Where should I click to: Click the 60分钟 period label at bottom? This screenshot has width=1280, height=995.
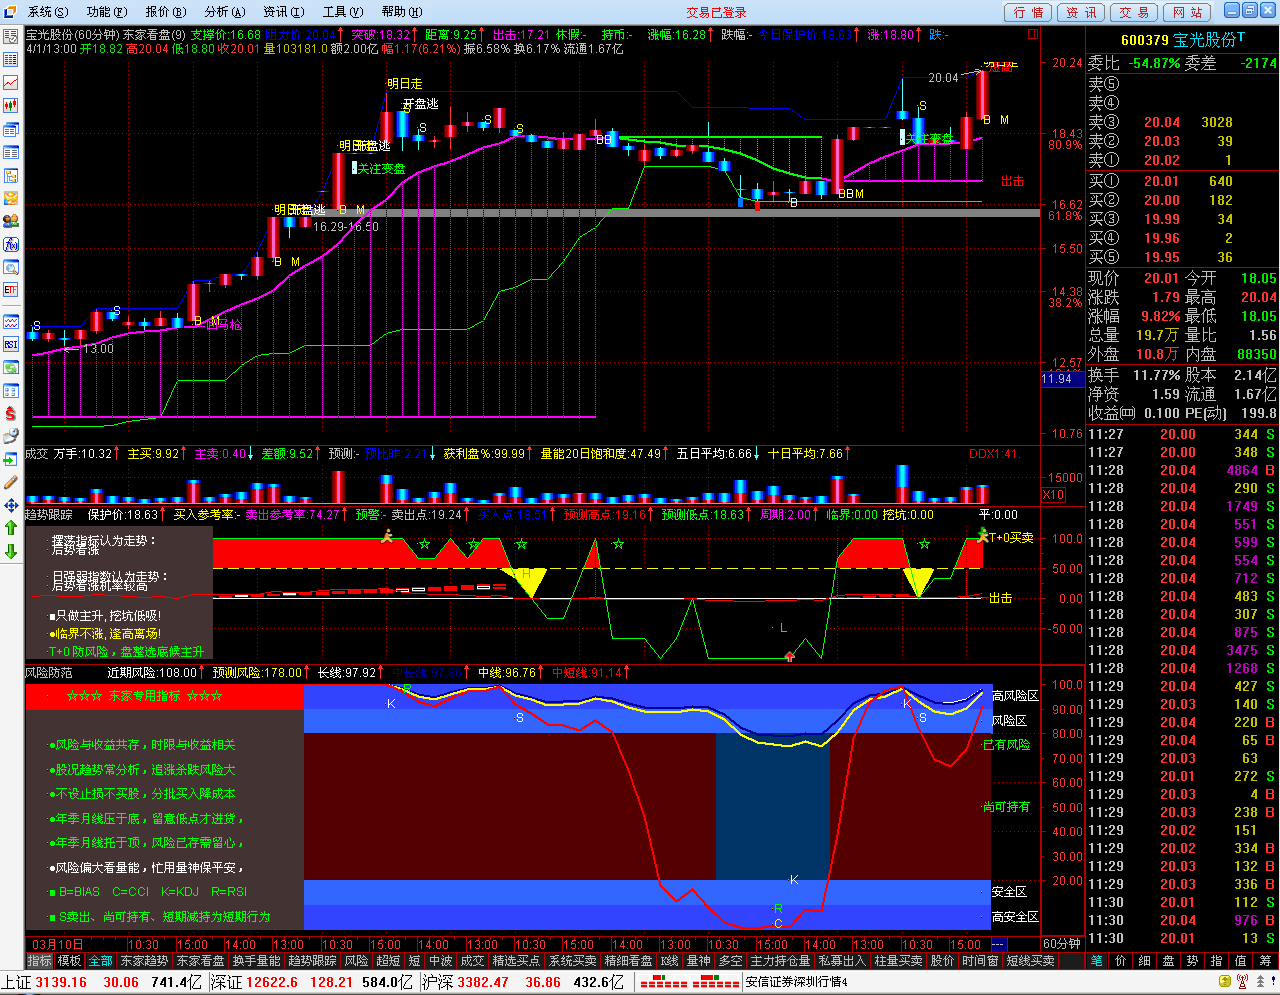pyautogui.click(x=1061, y=944)
